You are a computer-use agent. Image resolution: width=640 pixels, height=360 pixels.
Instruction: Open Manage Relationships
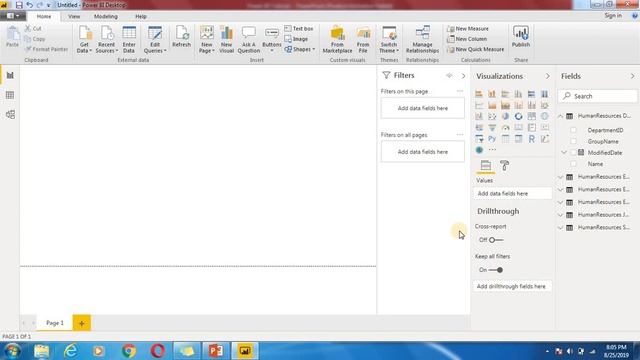pyautogui.click(x=422, y=40)
